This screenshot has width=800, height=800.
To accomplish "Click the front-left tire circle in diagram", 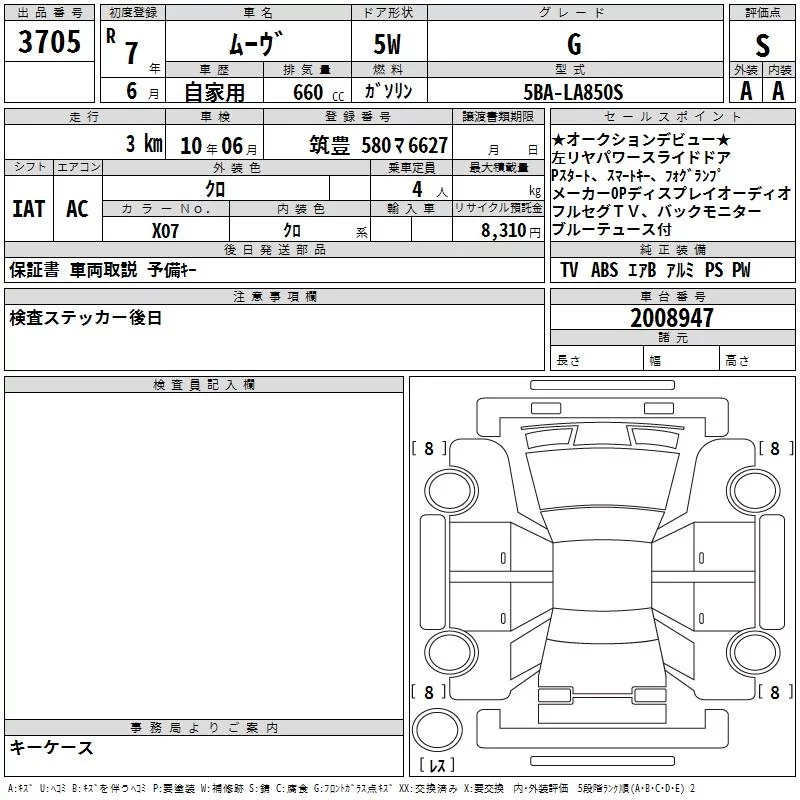I will (451, 492).
